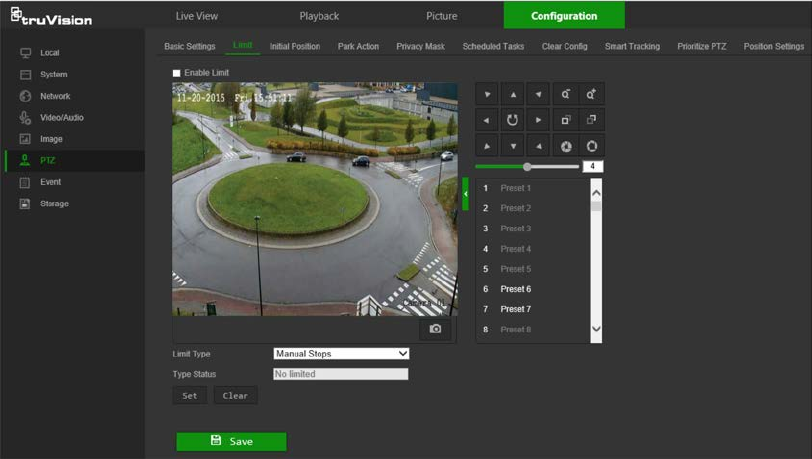The height and width of the screenshot is (459, 812).
Task: Open Network settings in sidebar
Action: 55,96
